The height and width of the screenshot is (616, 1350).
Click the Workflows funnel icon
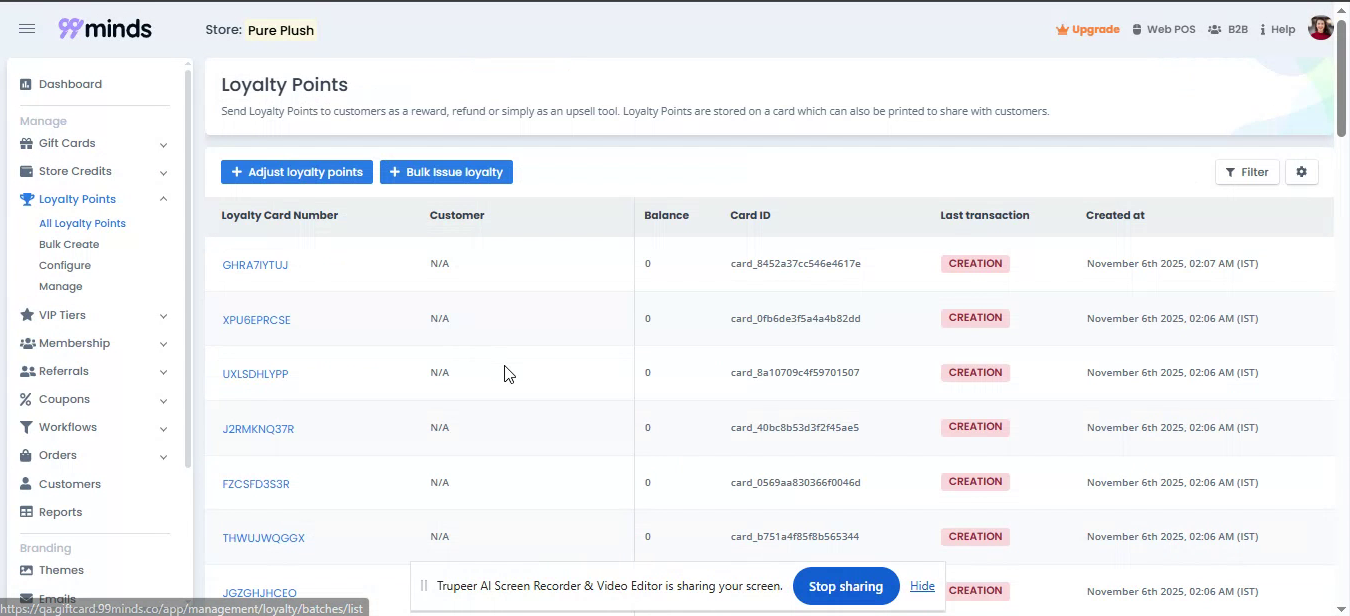pos(27,428)
